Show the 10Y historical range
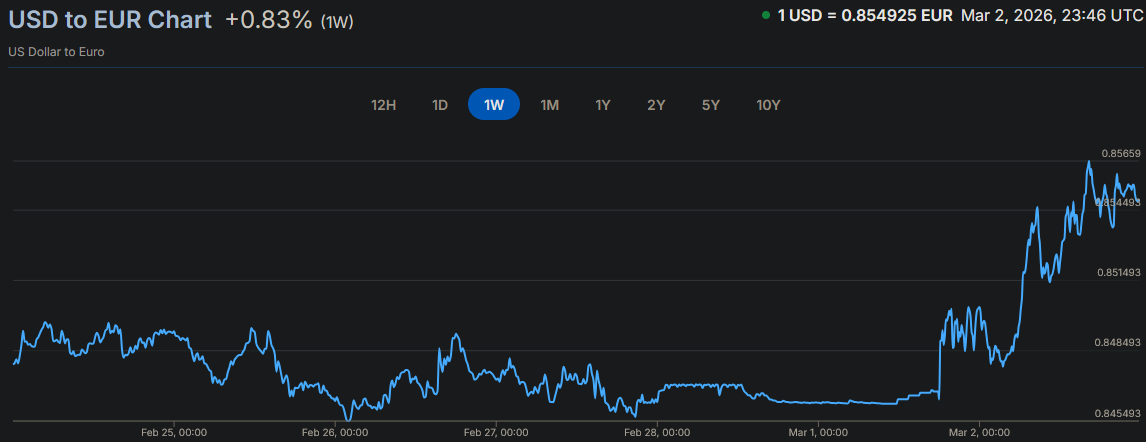The width and height of the screenshot is (1146, 442). coord(768,105)
